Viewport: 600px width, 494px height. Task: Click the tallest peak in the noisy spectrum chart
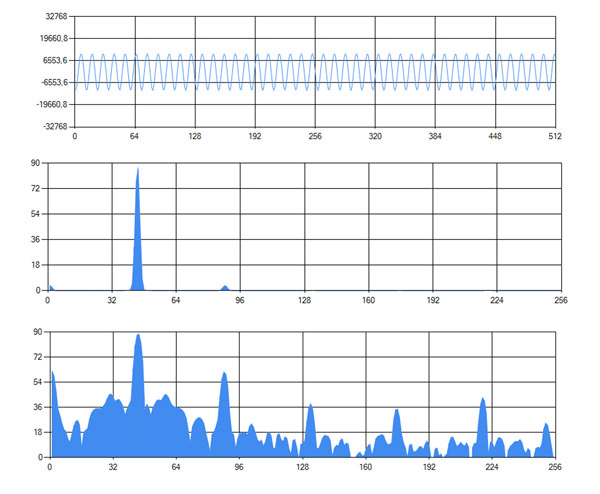click(x=138, y=394)
